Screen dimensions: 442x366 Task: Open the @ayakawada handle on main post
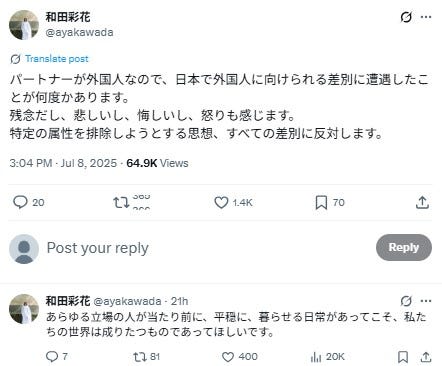(79, 32)
